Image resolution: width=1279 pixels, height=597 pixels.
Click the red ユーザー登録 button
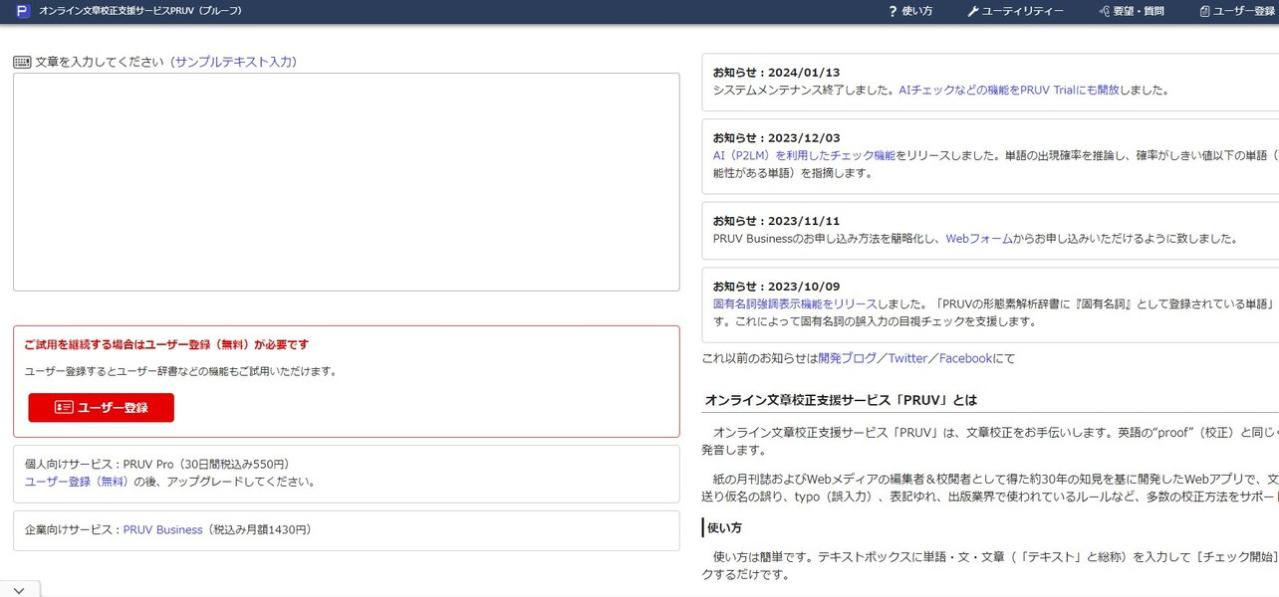point(101,407)
